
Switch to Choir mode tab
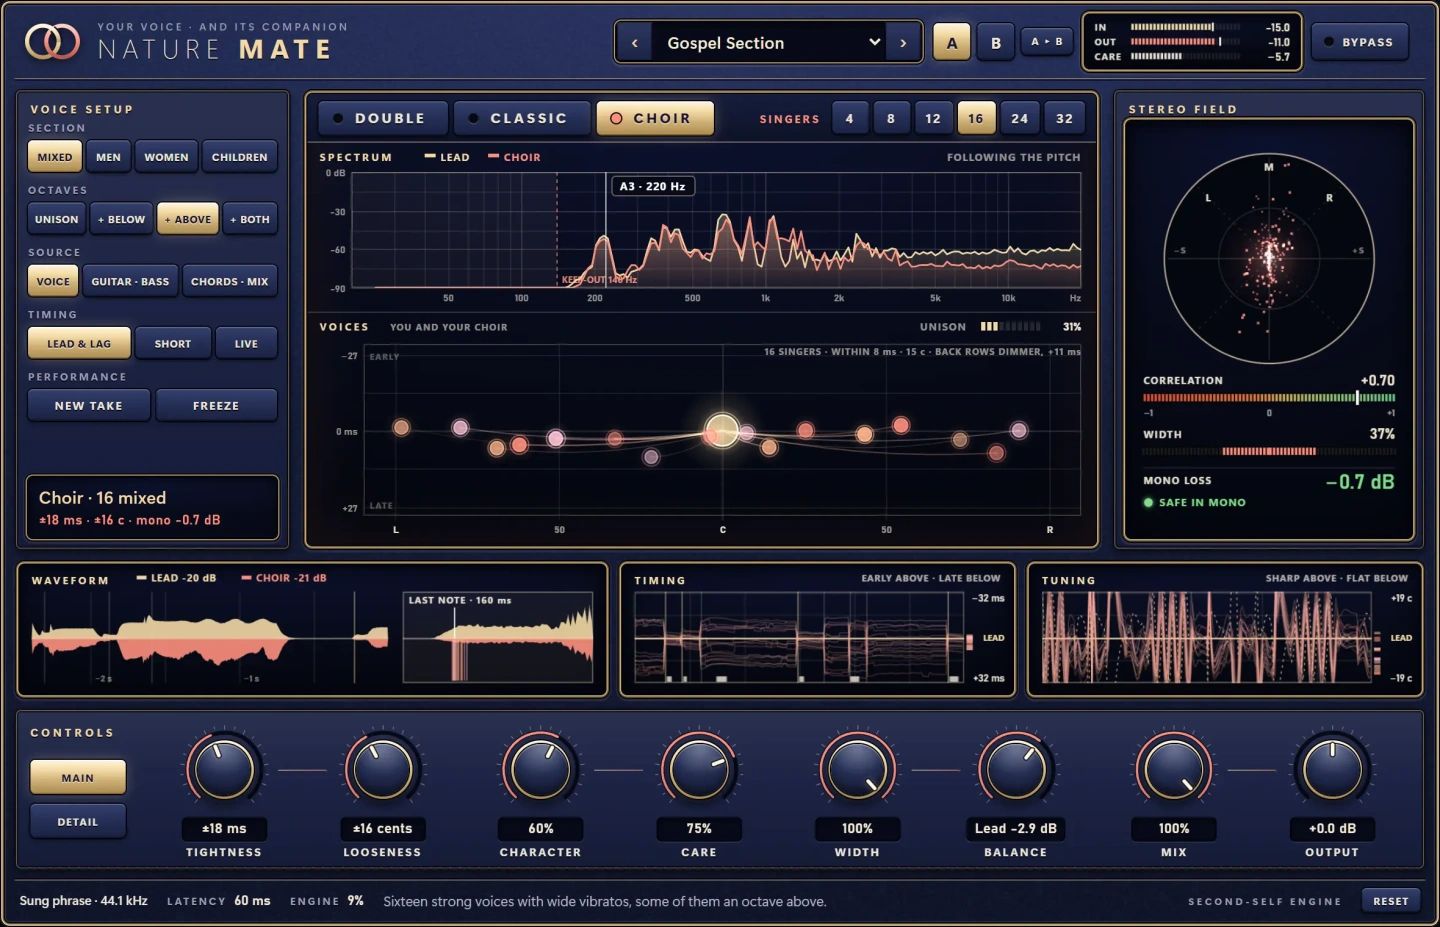(655, 118)
